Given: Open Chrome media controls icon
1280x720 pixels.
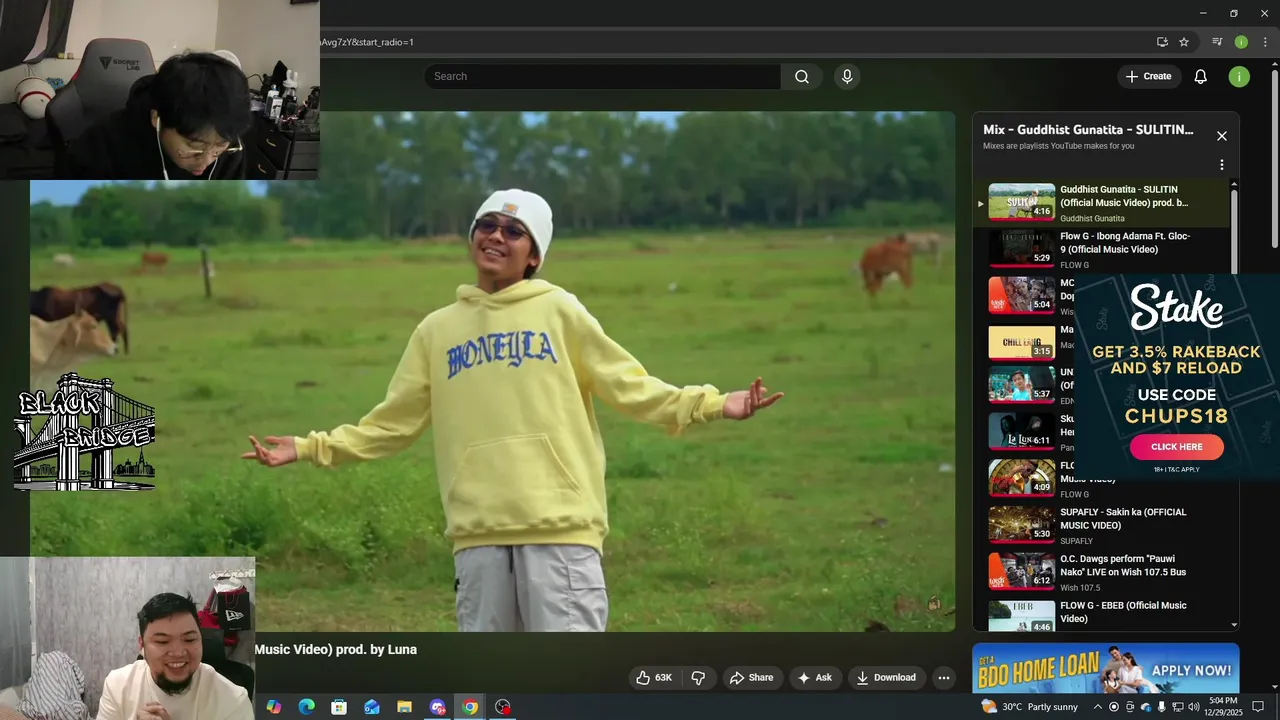Looking at the screenshot, I should 1217,42.
